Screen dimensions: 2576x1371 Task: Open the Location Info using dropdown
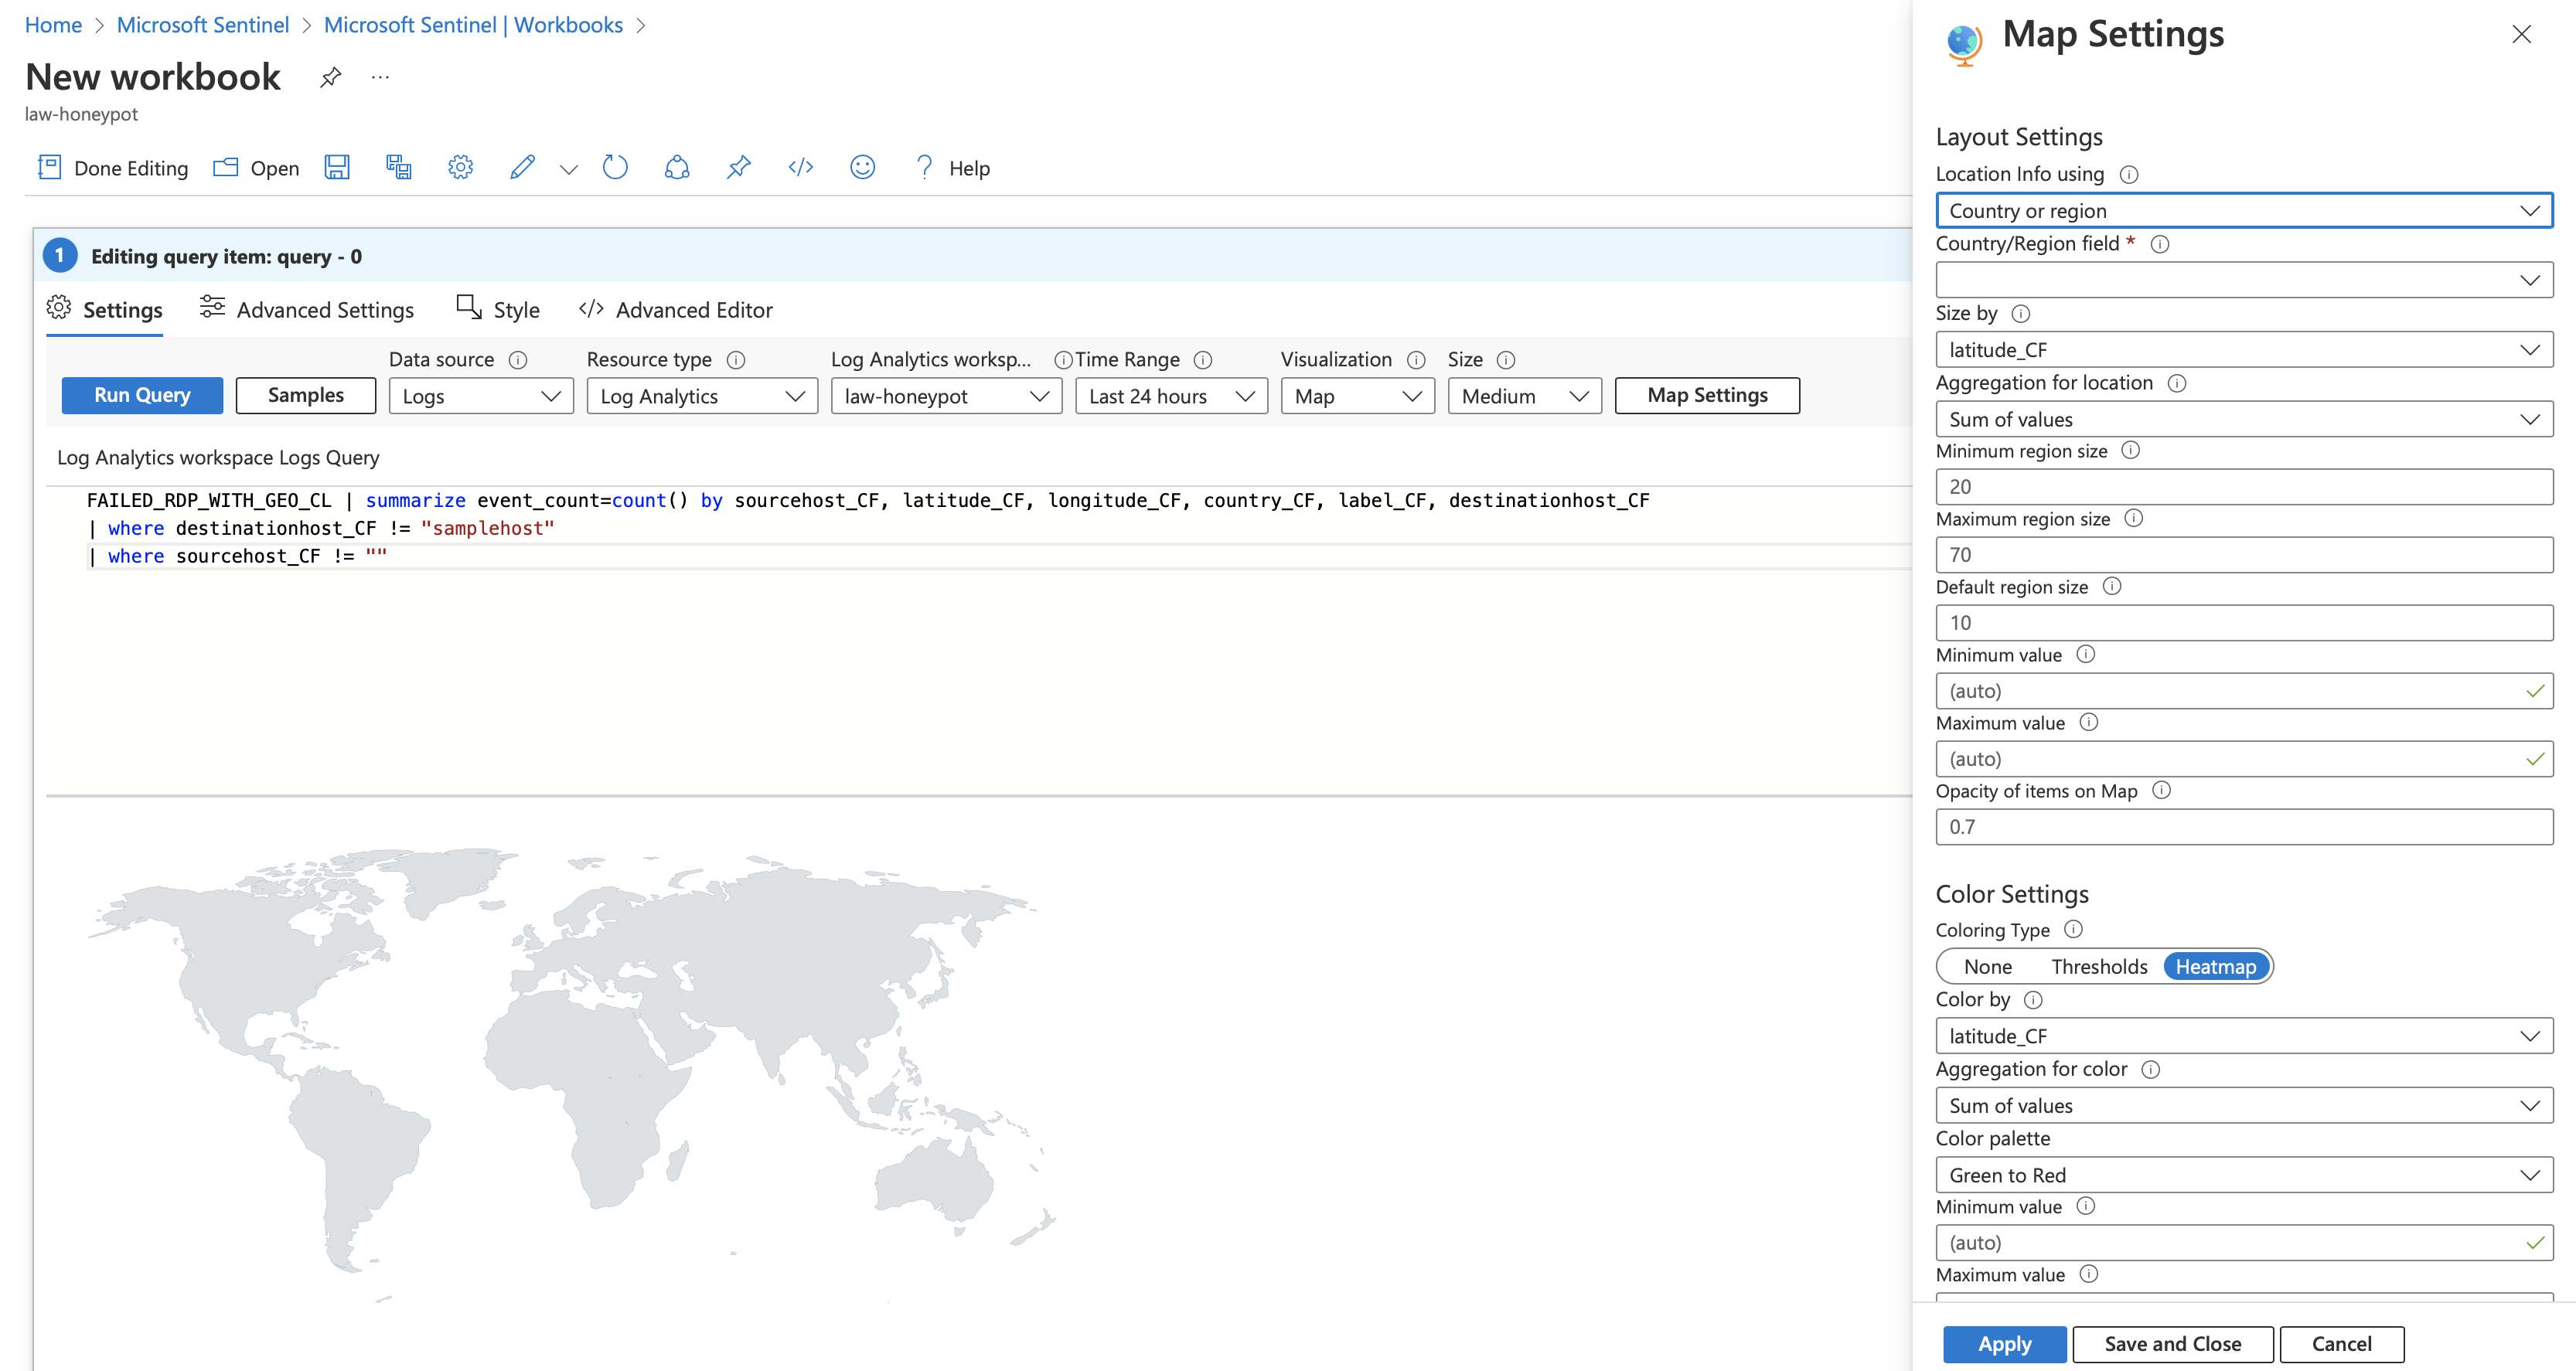tap(2244, 211)
